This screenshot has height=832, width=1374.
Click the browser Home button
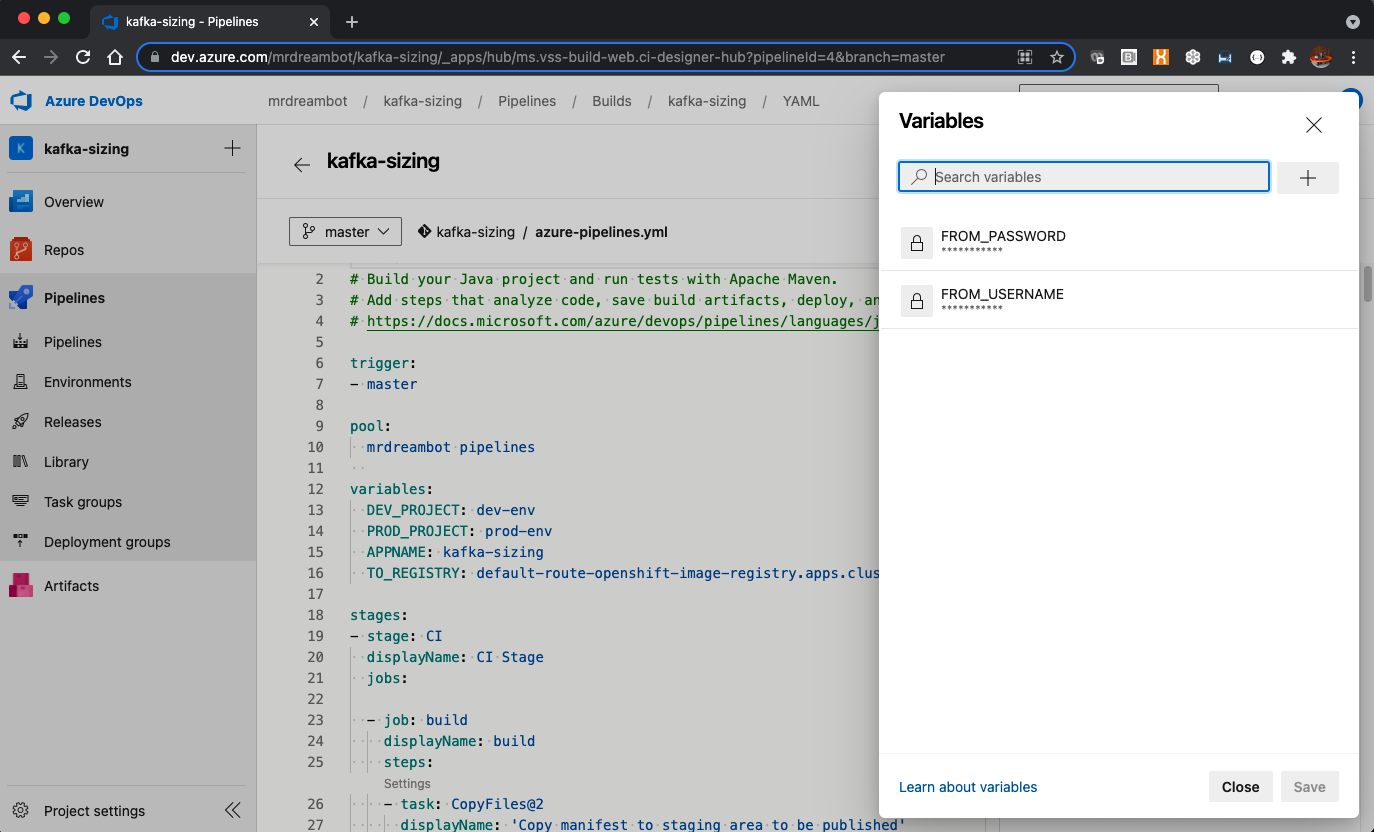[115, 57]
